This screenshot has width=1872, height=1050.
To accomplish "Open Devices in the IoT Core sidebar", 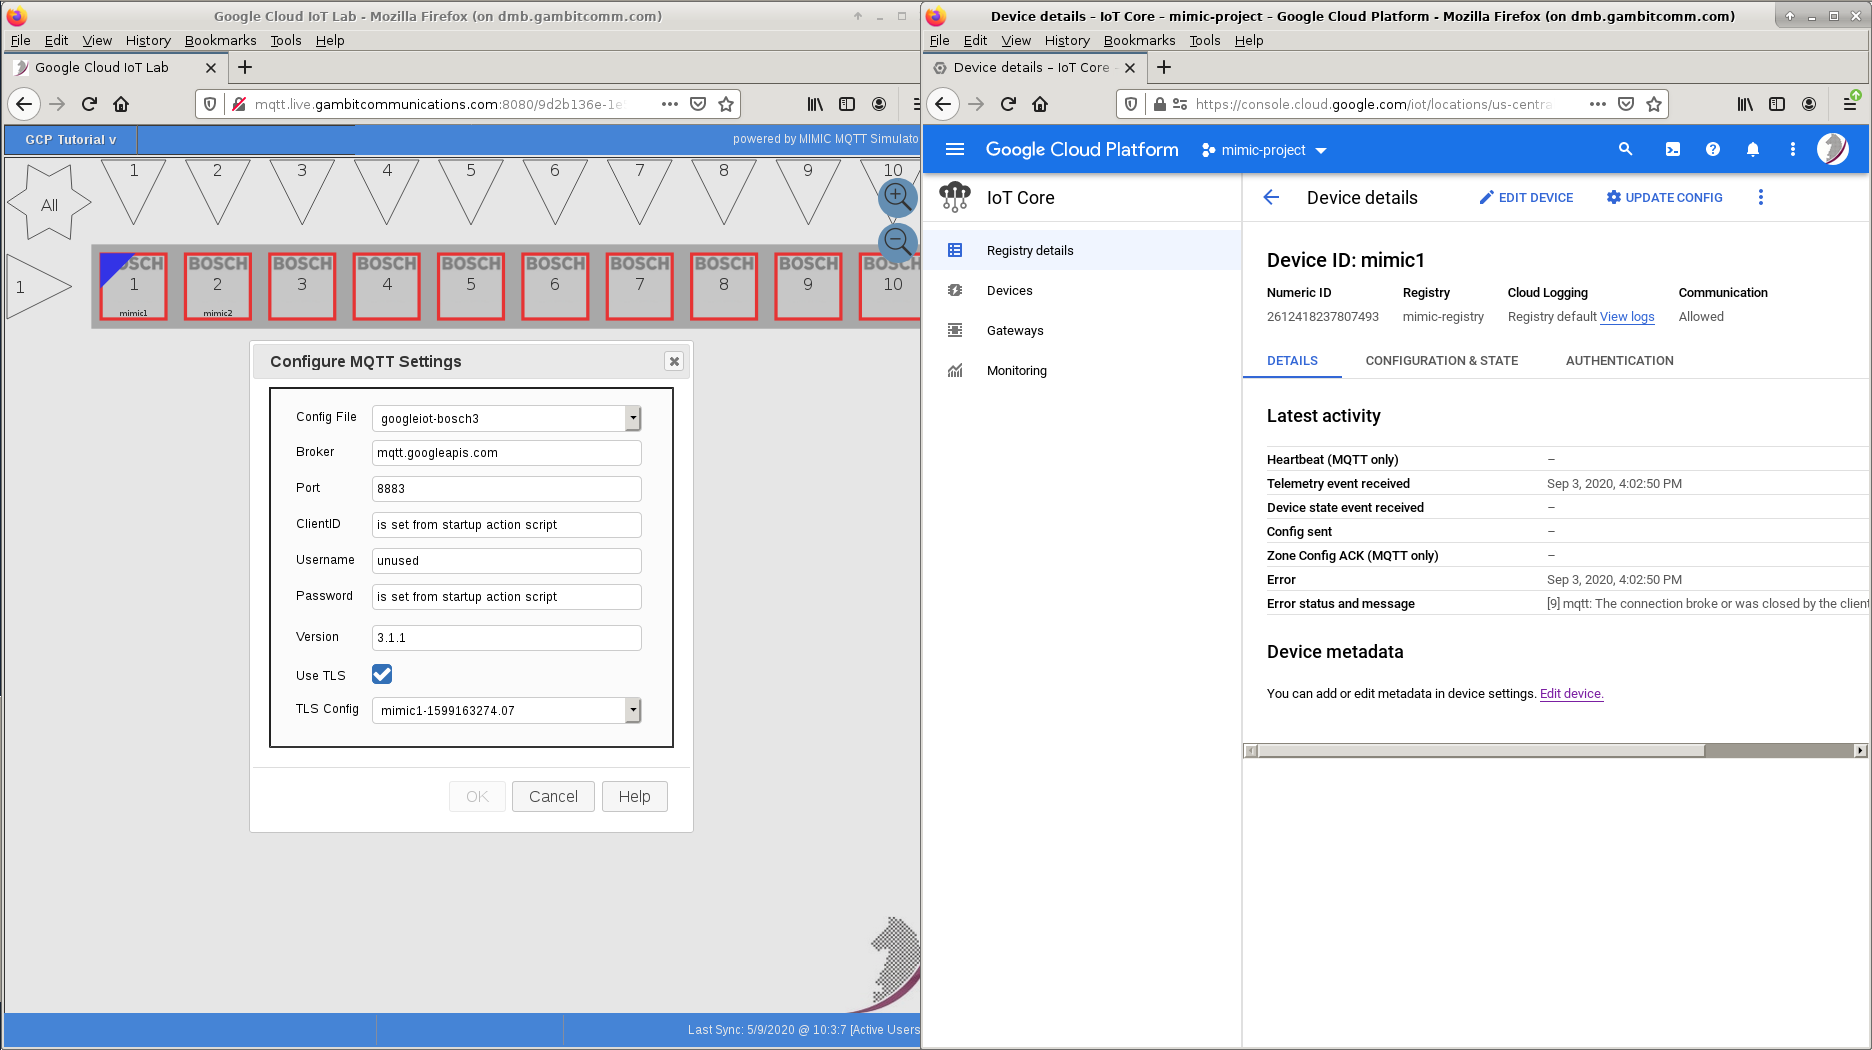I will tap(1082, 290).
